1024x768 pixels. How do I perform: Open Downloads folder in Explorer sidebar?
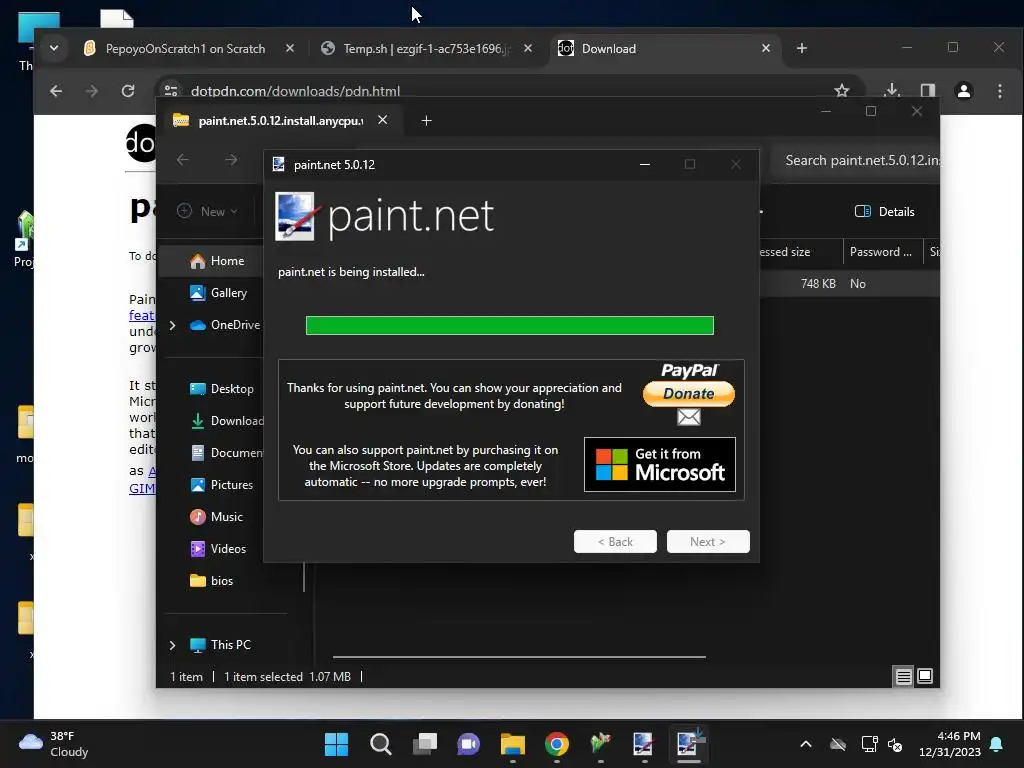pyautogui.click(x=227, y=421)
